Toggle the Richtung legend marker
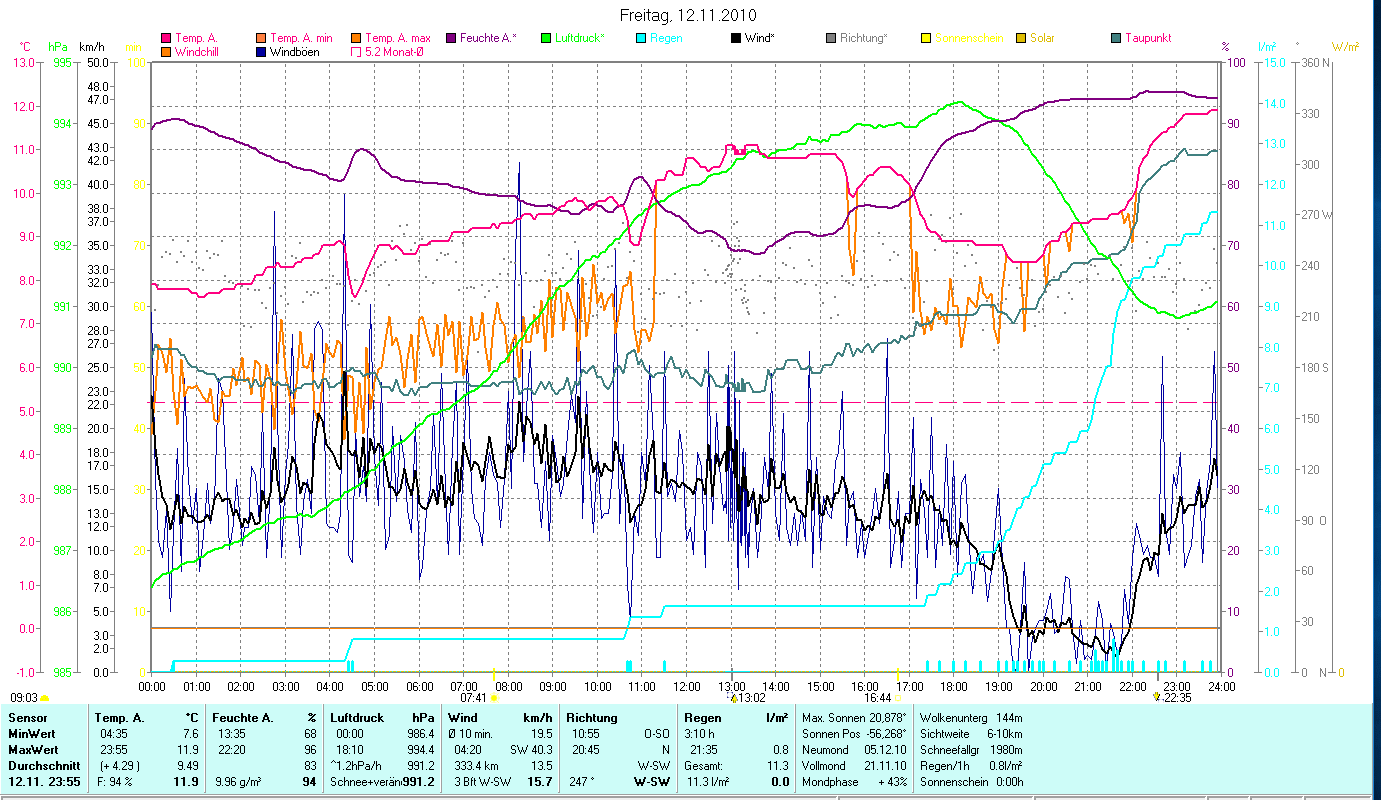1381x800 pixels. (x=830, y=38)
